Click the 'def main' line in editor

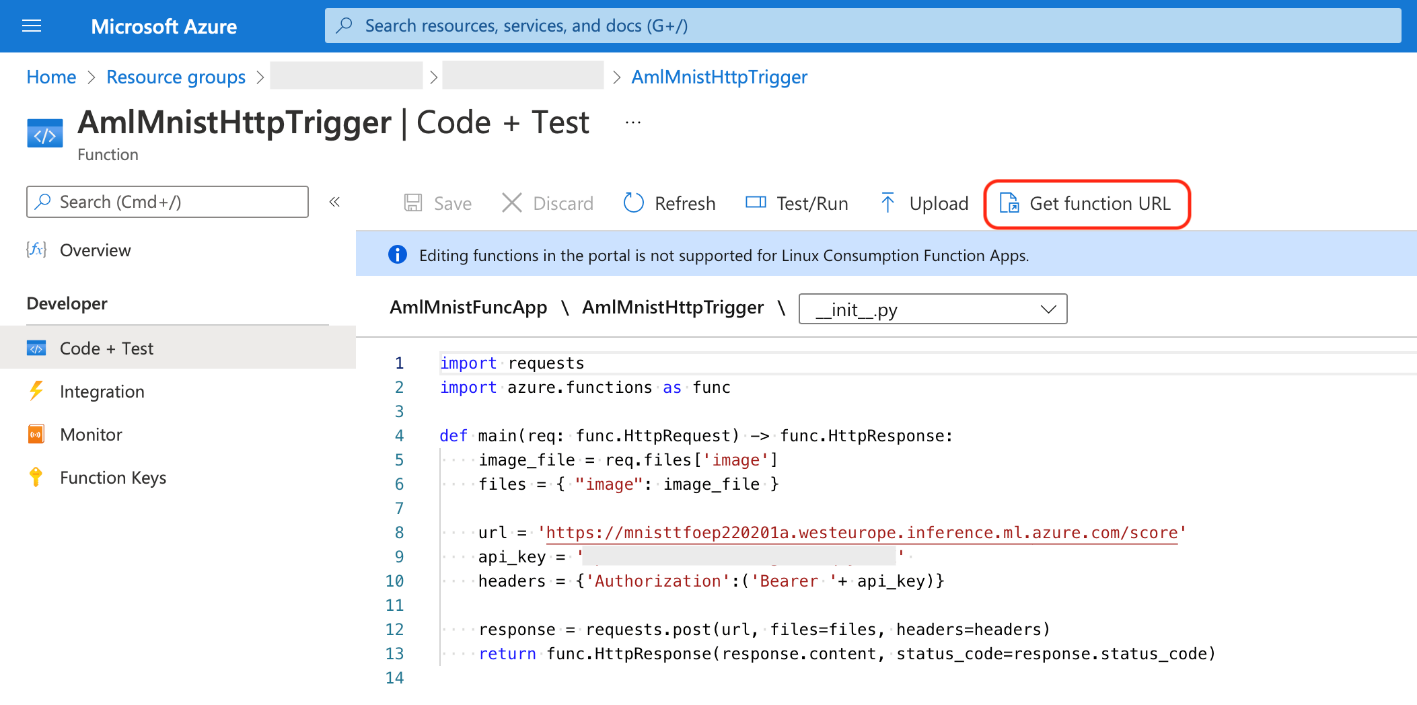click(x=697, y=436)
